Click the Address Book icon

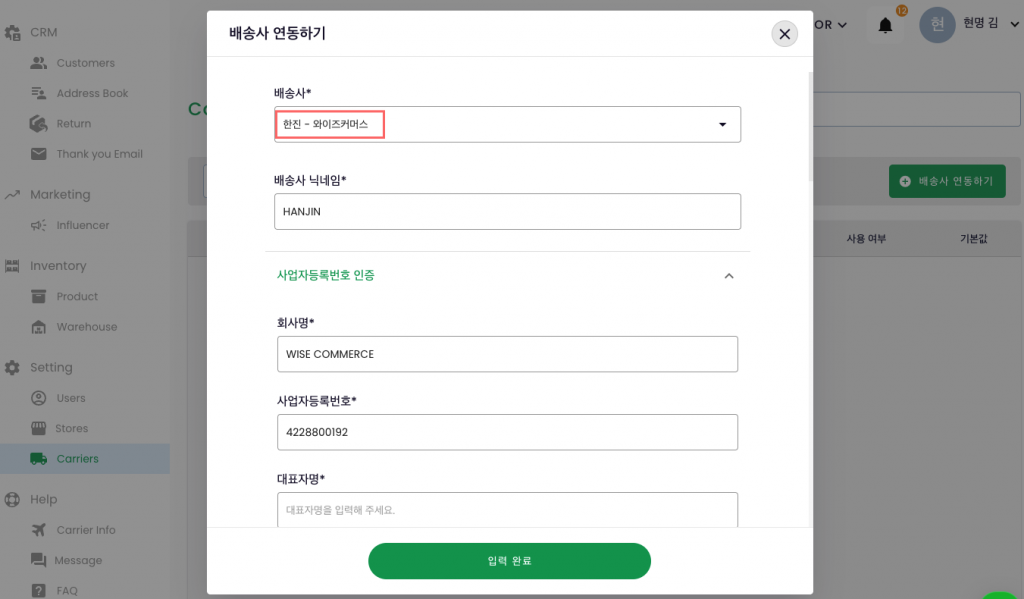point(39,93)
